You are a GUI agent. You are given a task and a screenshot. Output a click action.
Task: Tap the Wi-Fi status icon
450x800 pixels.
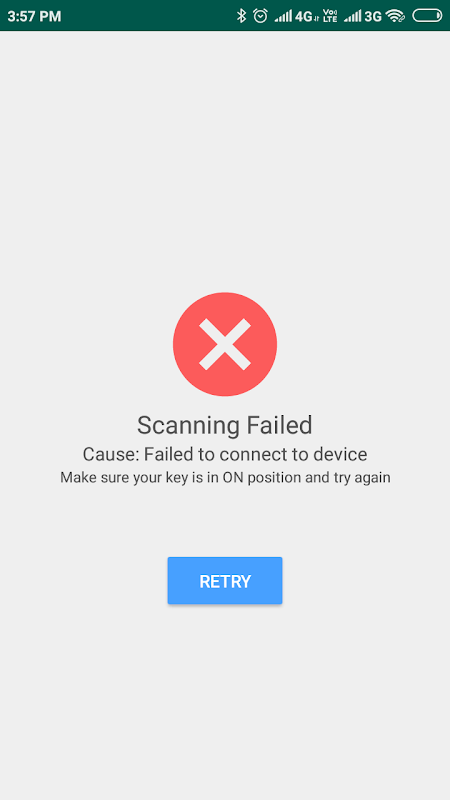tap(395, 16)
